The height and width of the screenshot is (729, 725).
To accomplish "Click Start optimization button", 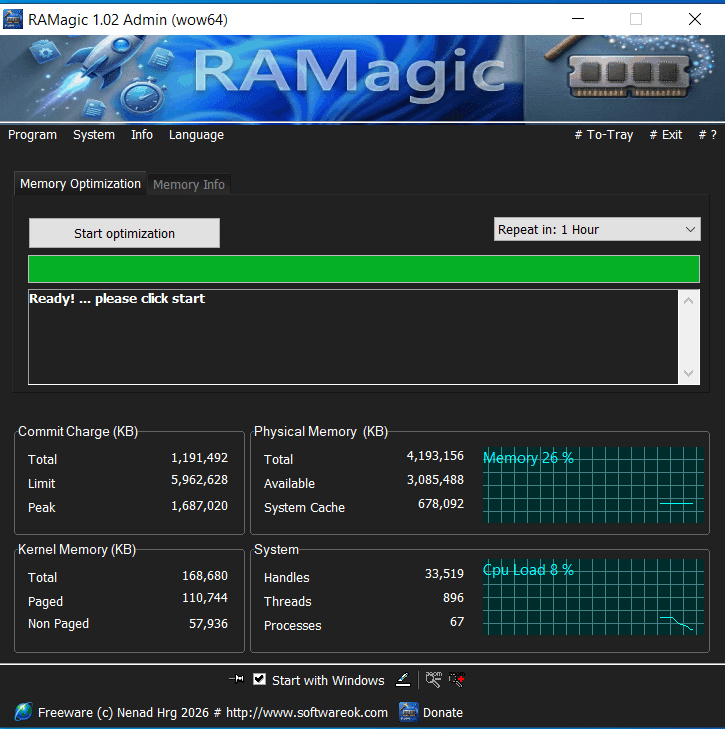I will [x=124, y=233].
